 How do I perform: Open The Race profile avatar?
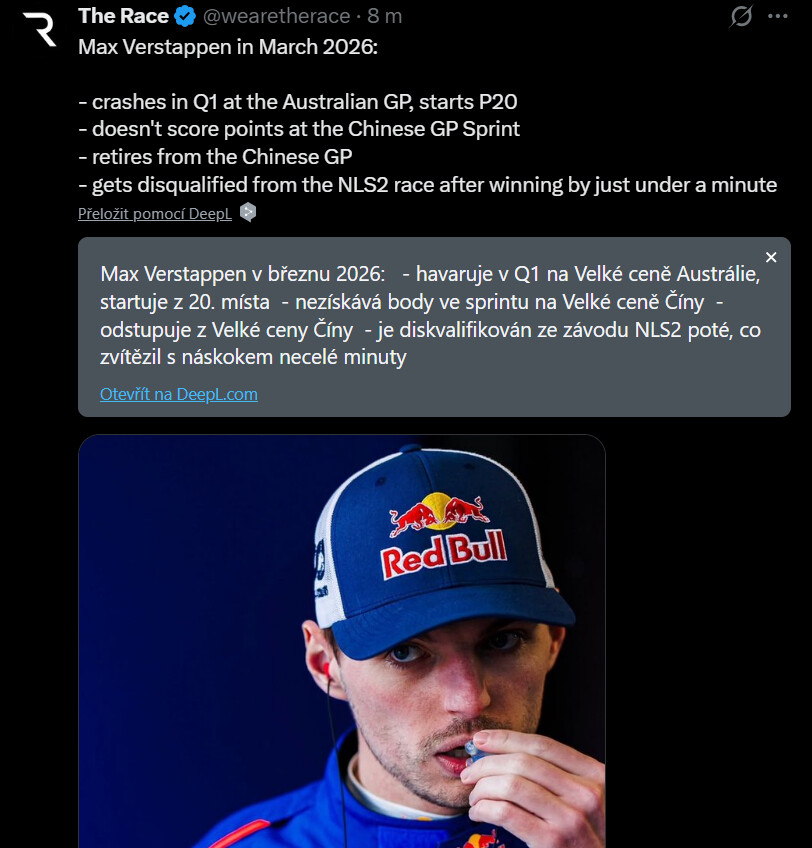tap(40, 28)
